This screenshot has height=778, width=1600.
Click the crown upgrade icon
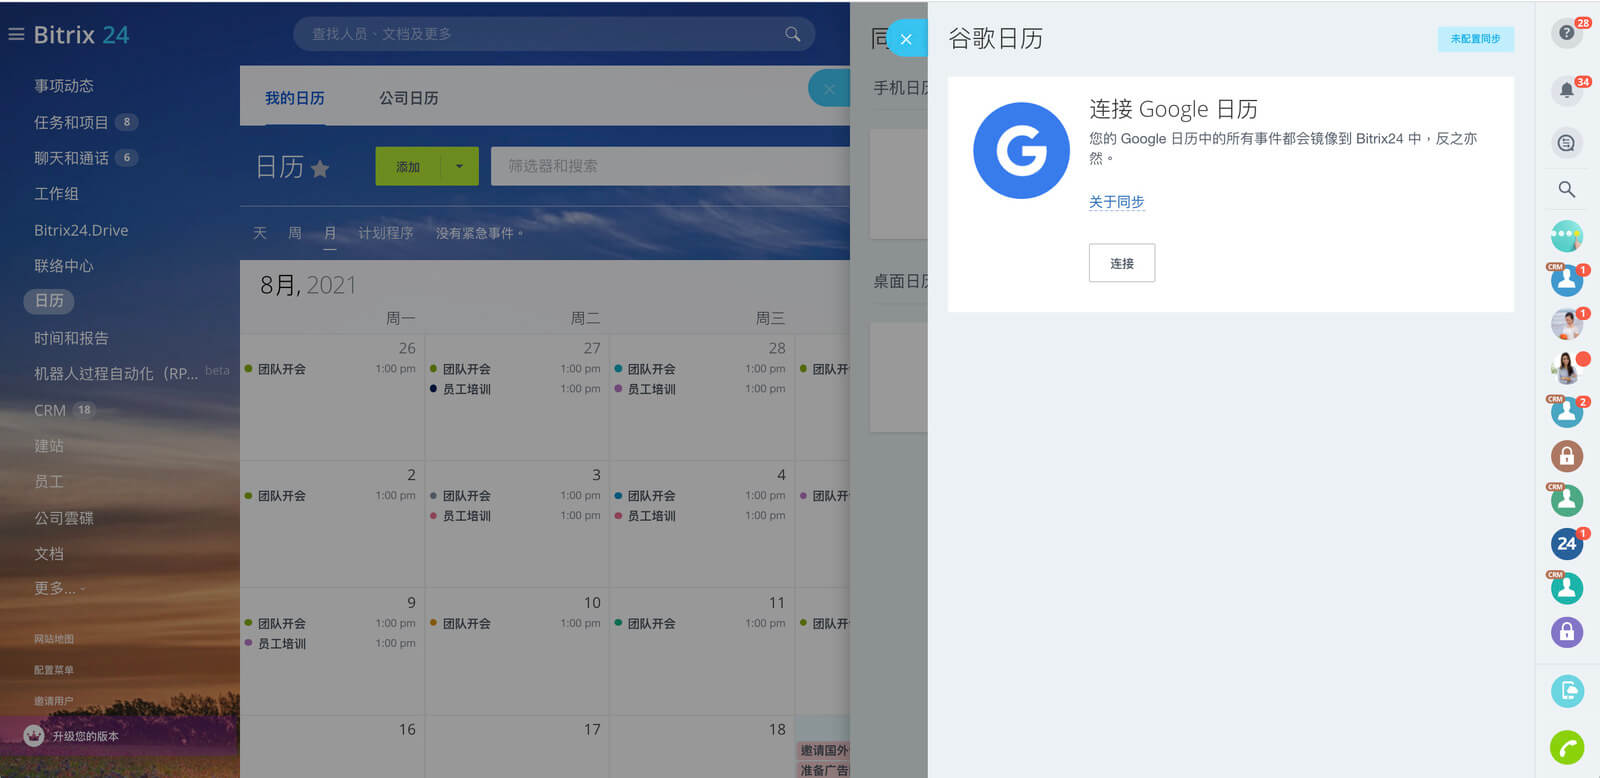tap(34, 736)
